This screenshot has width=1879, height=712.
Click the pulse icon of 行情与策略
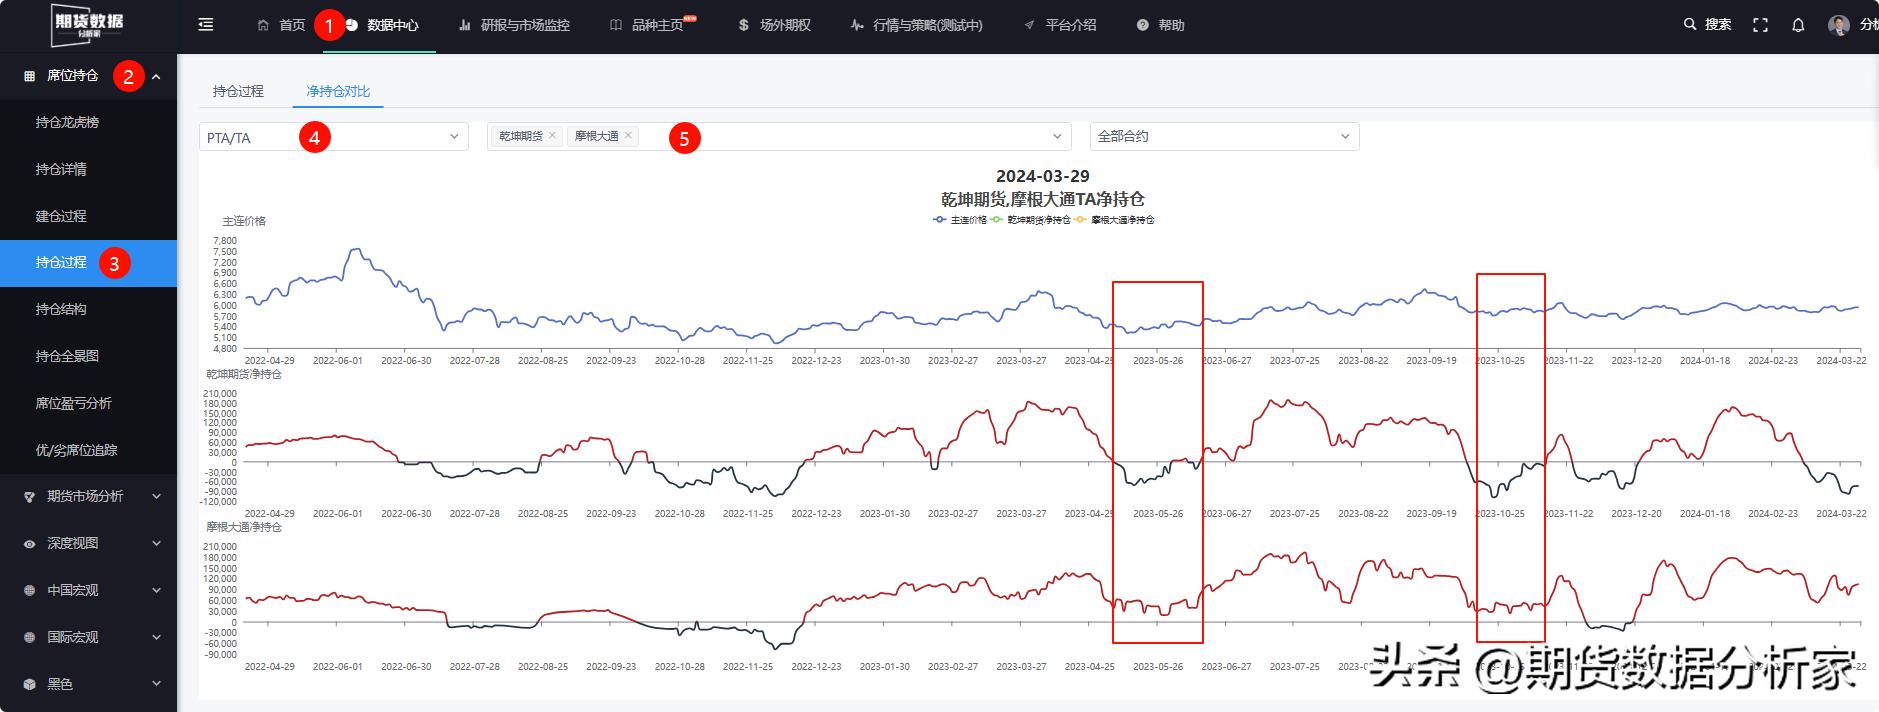click(857, 25)
